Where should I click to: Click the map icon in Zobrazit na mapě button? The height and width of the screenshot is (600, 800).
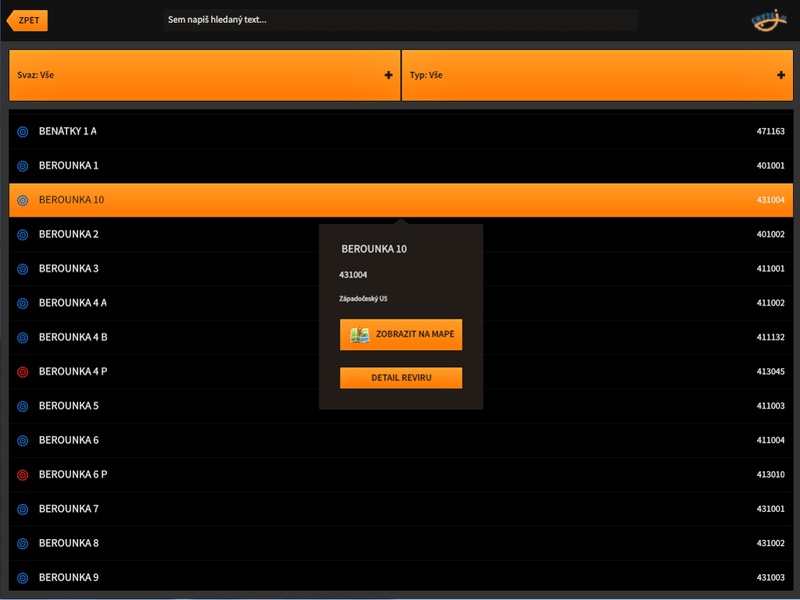tap(360, 335)
